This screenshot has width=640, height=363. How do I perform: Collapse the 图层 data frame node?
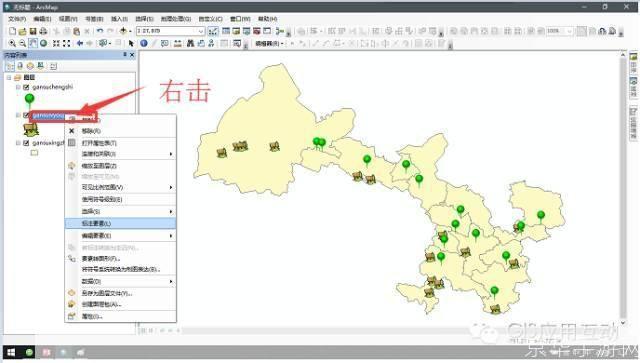pos(9,78)
